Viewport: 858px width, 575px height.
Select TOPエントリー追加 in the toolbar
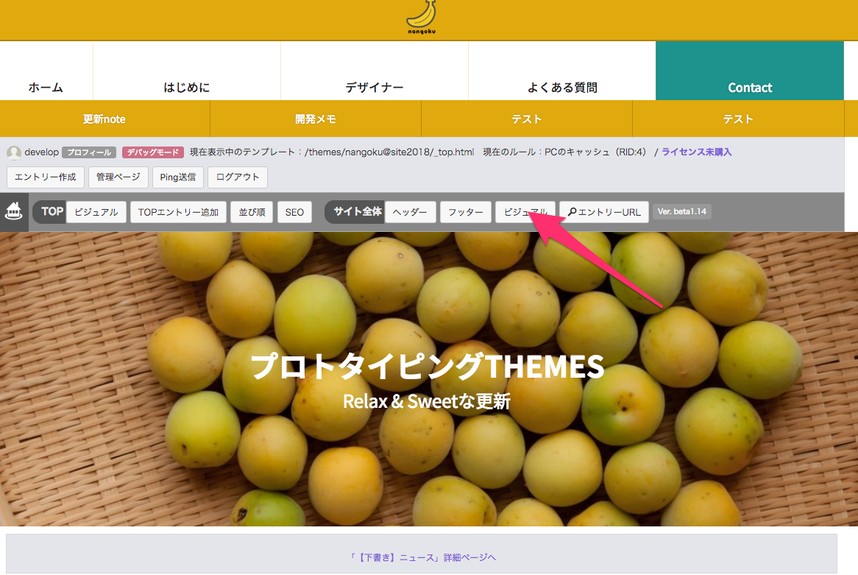tap(178, 212)
